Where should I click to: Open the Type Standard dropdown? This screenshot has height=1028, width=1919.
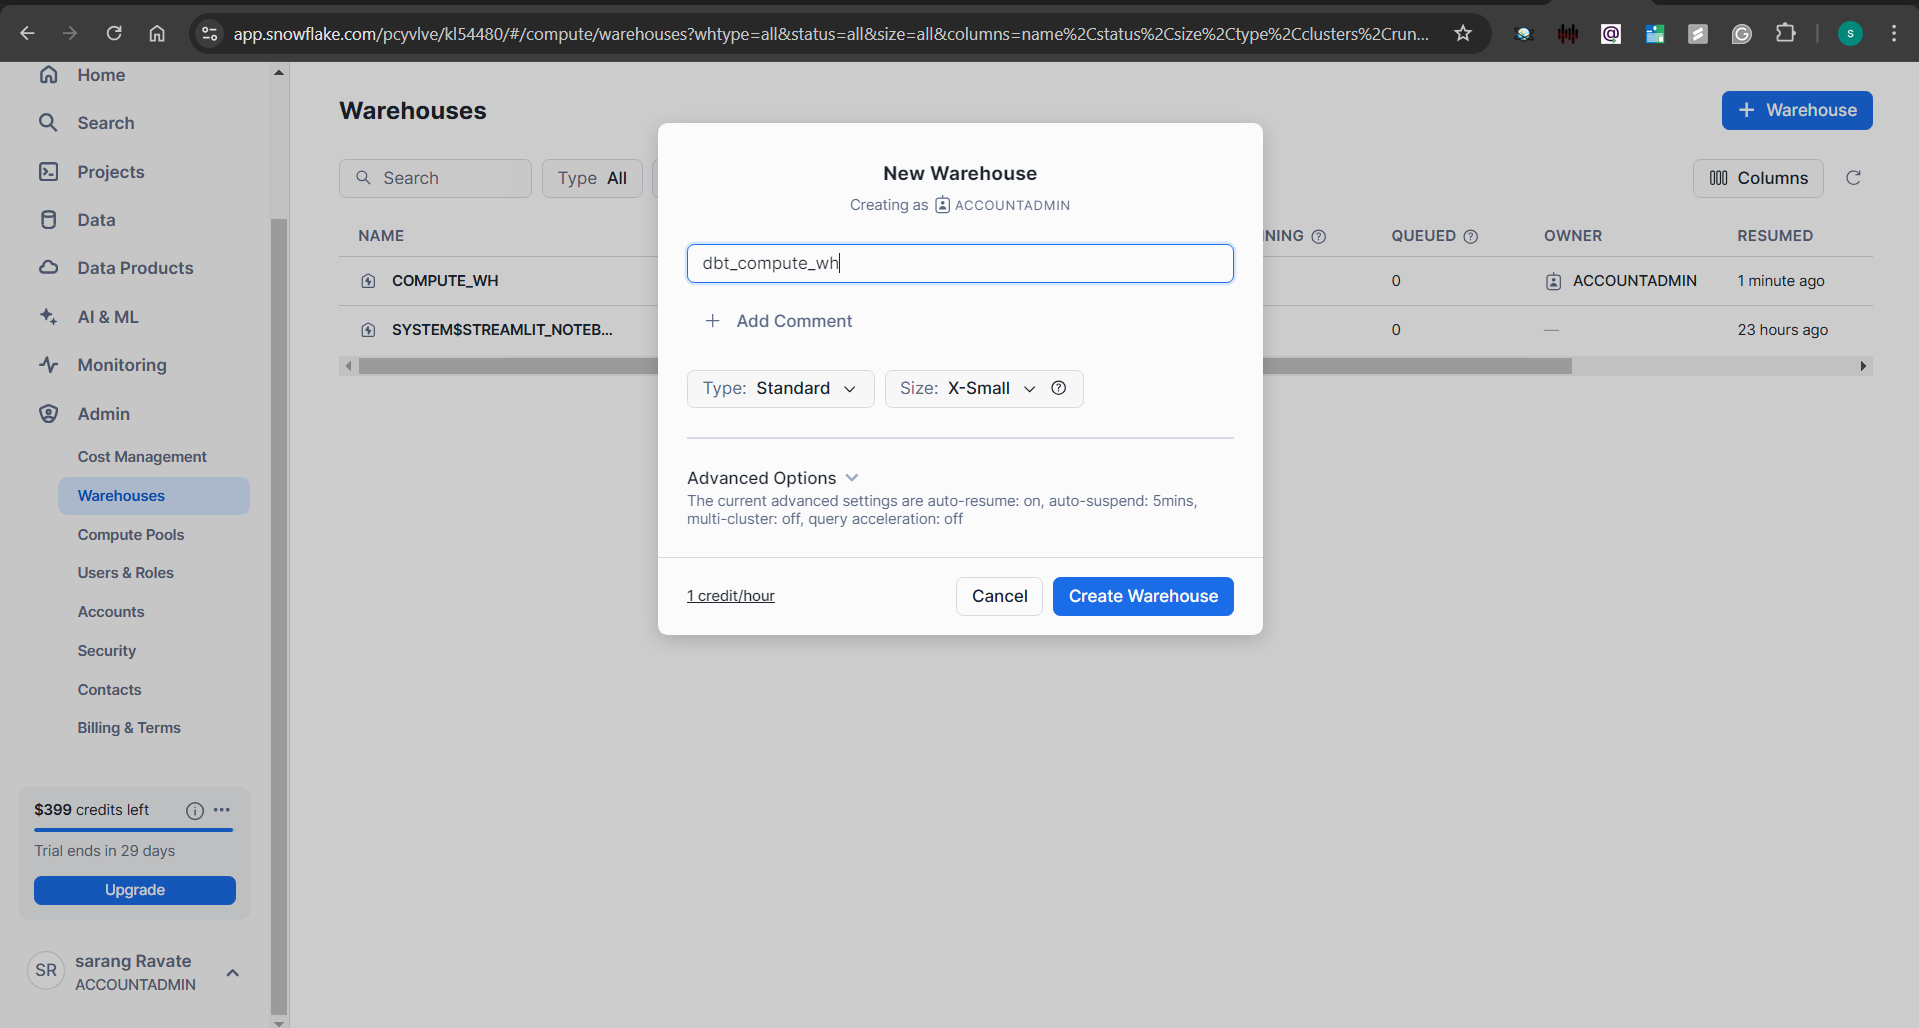781,389
